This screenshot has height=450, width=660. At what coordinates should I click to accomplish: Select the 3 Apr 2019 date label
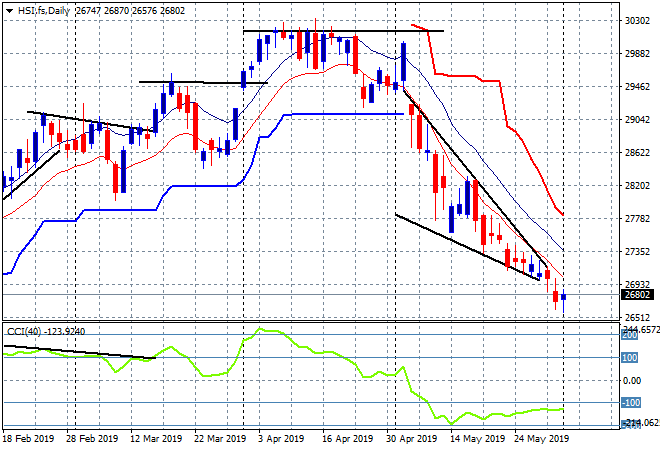pyautogui.click(x=281, y=439)
